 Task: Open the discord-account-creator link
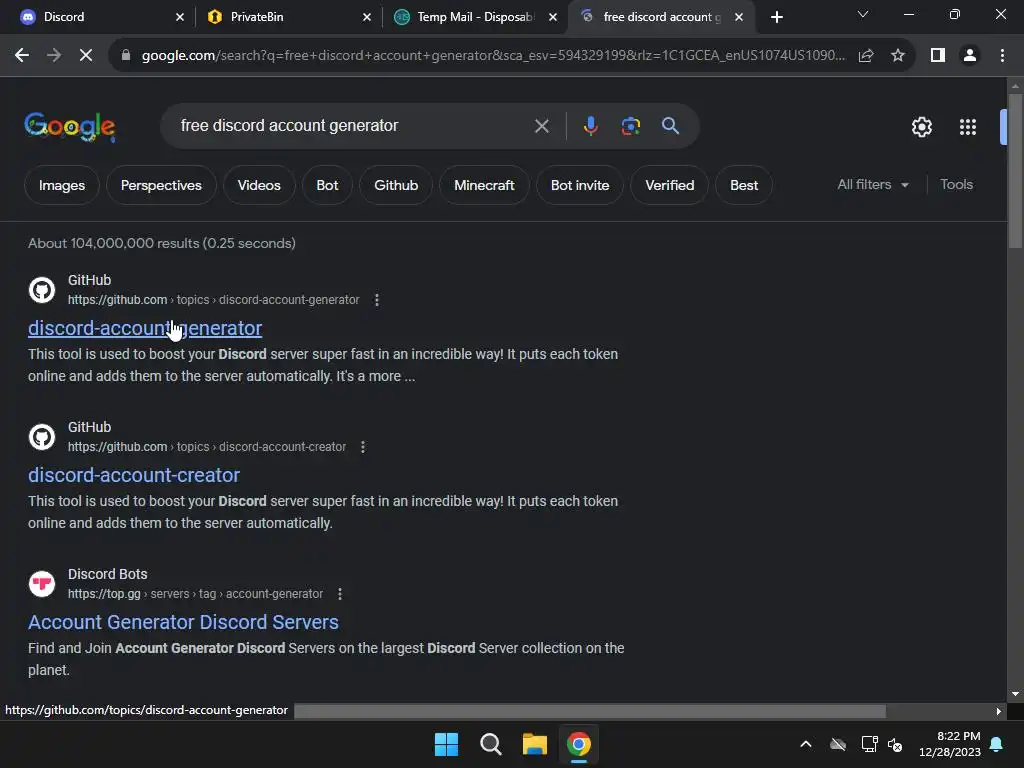pos(134,475)
